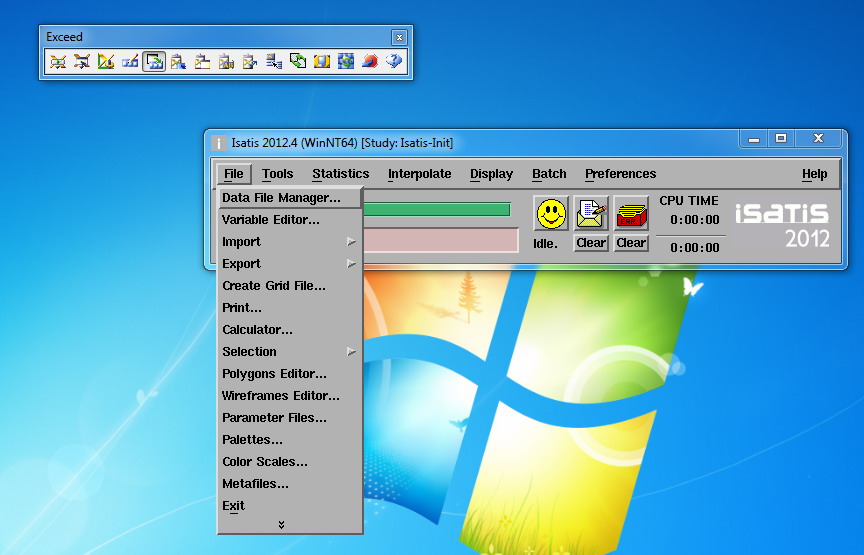This screenshot has width=864, height=555.
Task: Open the Tools menu
Action: pos(277,174)
